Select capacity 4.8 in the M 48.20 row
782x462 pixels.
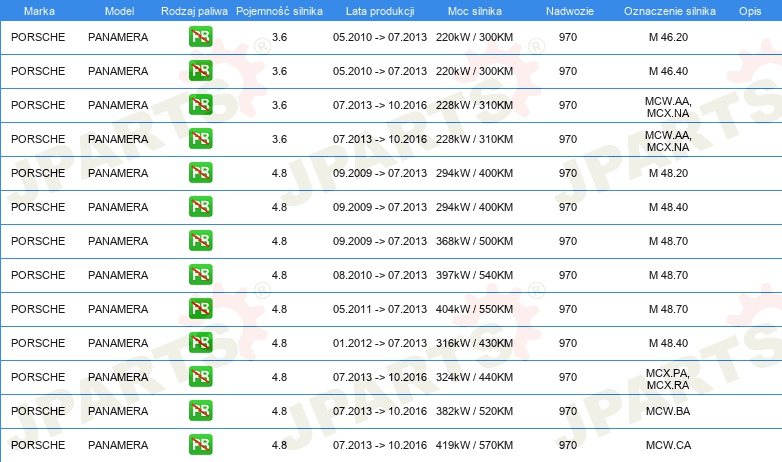[x=279, y=173]
